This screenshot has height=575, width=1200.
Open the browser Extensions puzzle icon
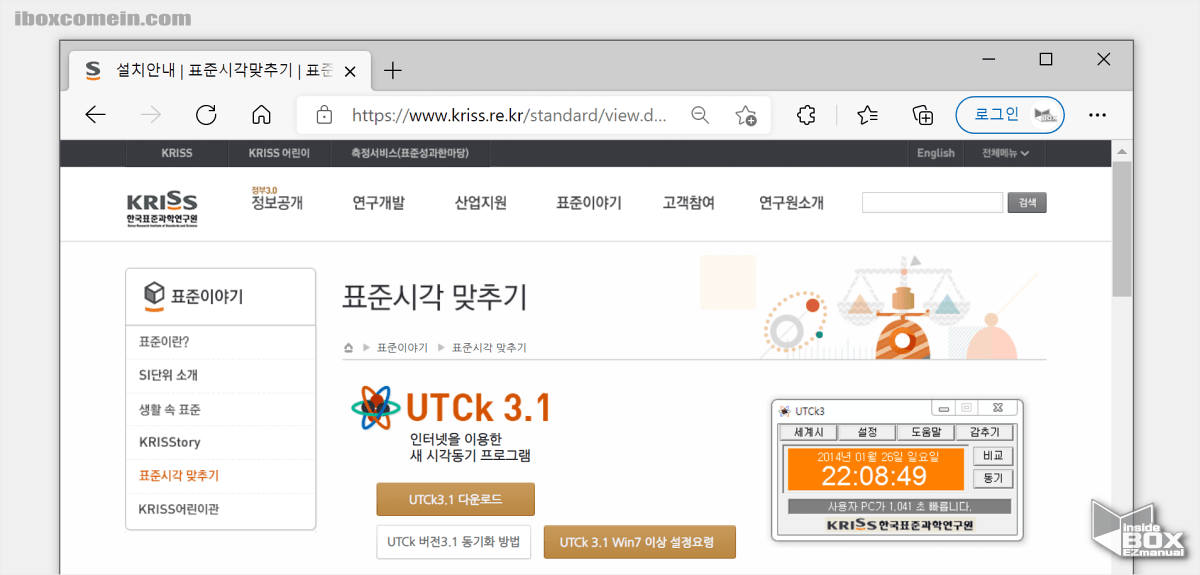[806, 115]
